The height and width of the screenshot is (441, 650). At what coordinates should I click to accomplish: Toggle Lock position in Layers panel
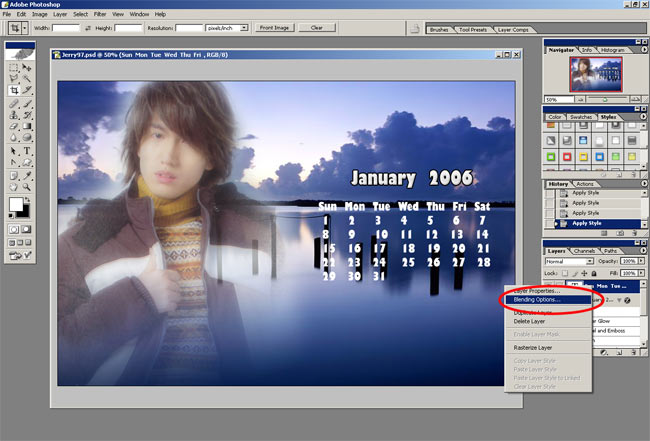(584, 273)
